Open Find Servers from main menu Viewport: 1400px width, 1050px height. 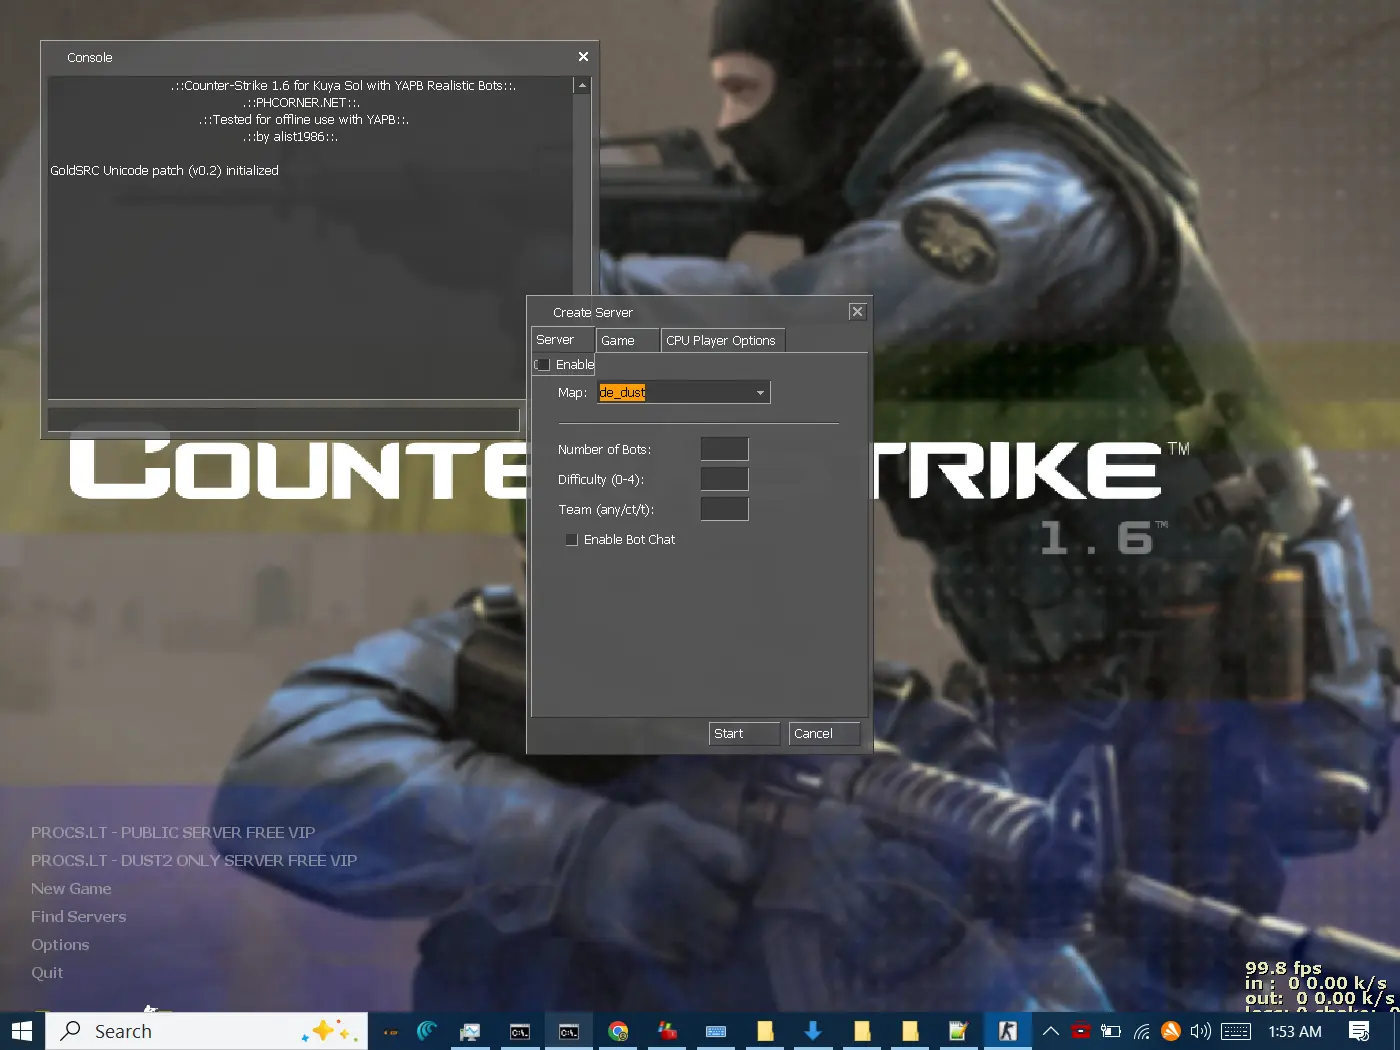tap(78, 917)
